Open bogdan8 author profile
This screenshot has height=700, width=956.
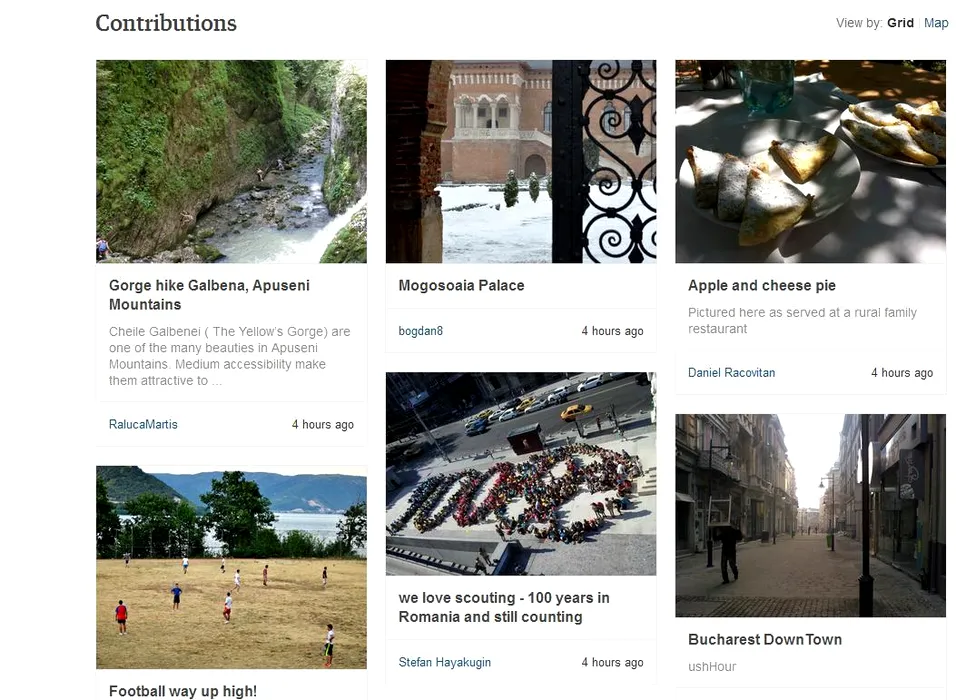coord(420,331)
